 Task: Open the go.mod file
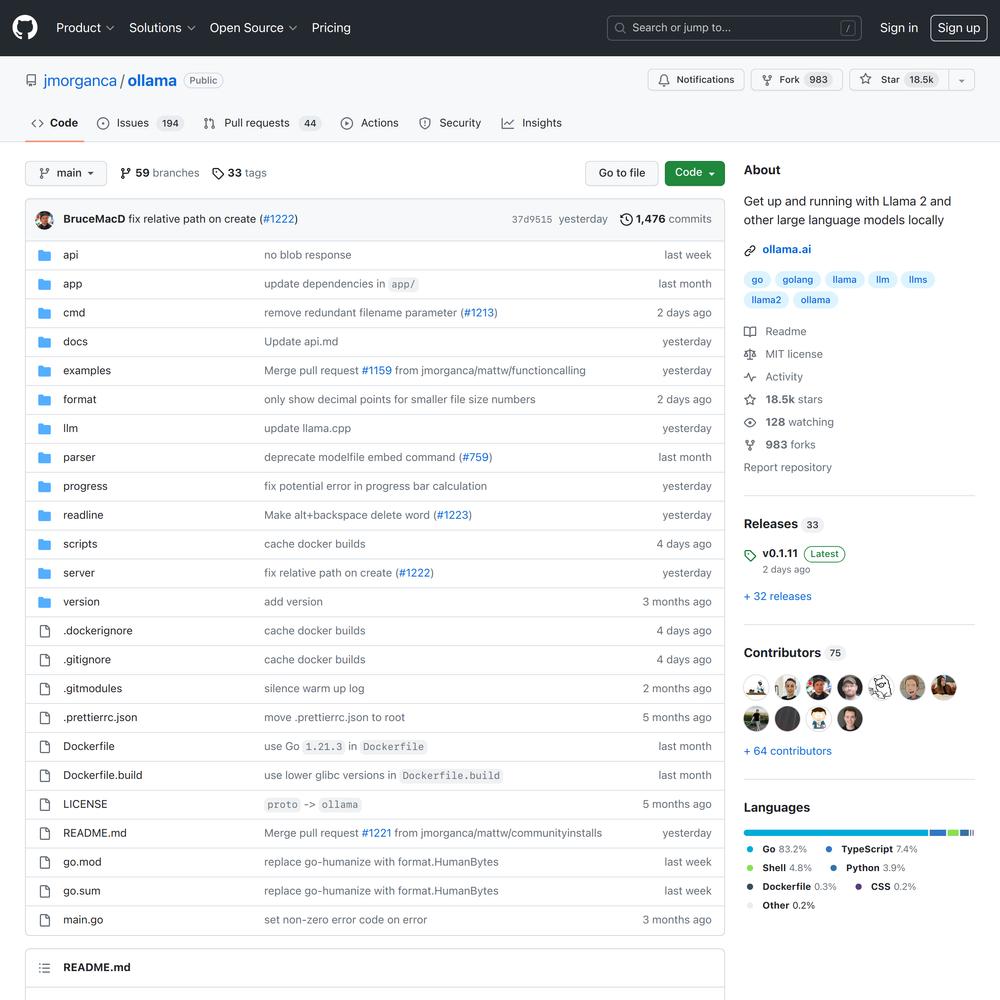pos(82,863)
